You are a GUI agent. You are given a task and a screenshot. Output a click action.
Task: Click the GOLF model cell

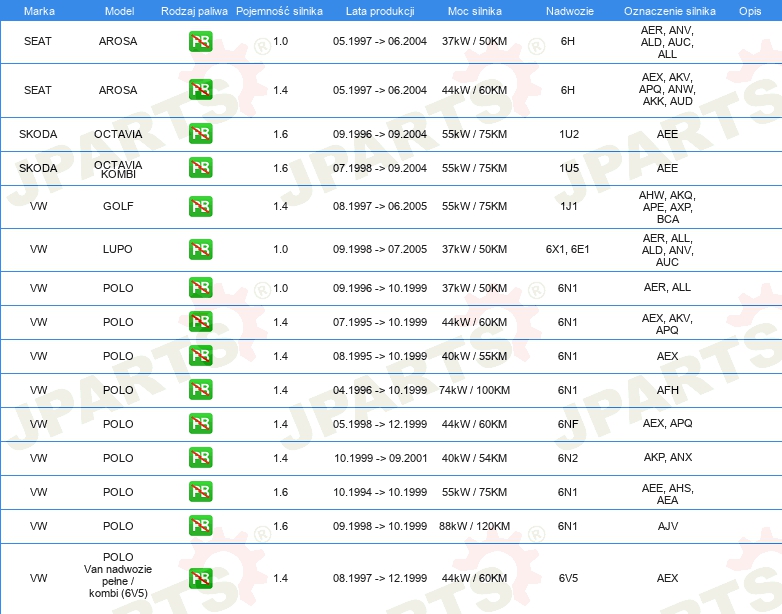click(118, 206)
